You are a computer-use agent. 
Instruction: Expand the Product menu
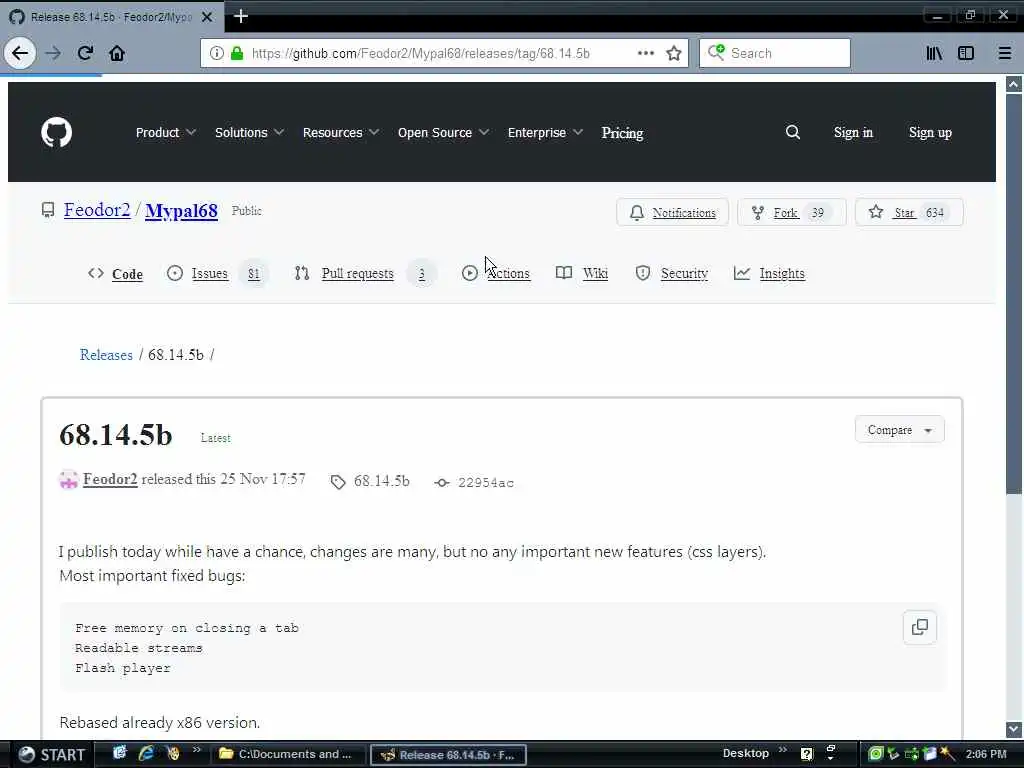coord(165,133)
